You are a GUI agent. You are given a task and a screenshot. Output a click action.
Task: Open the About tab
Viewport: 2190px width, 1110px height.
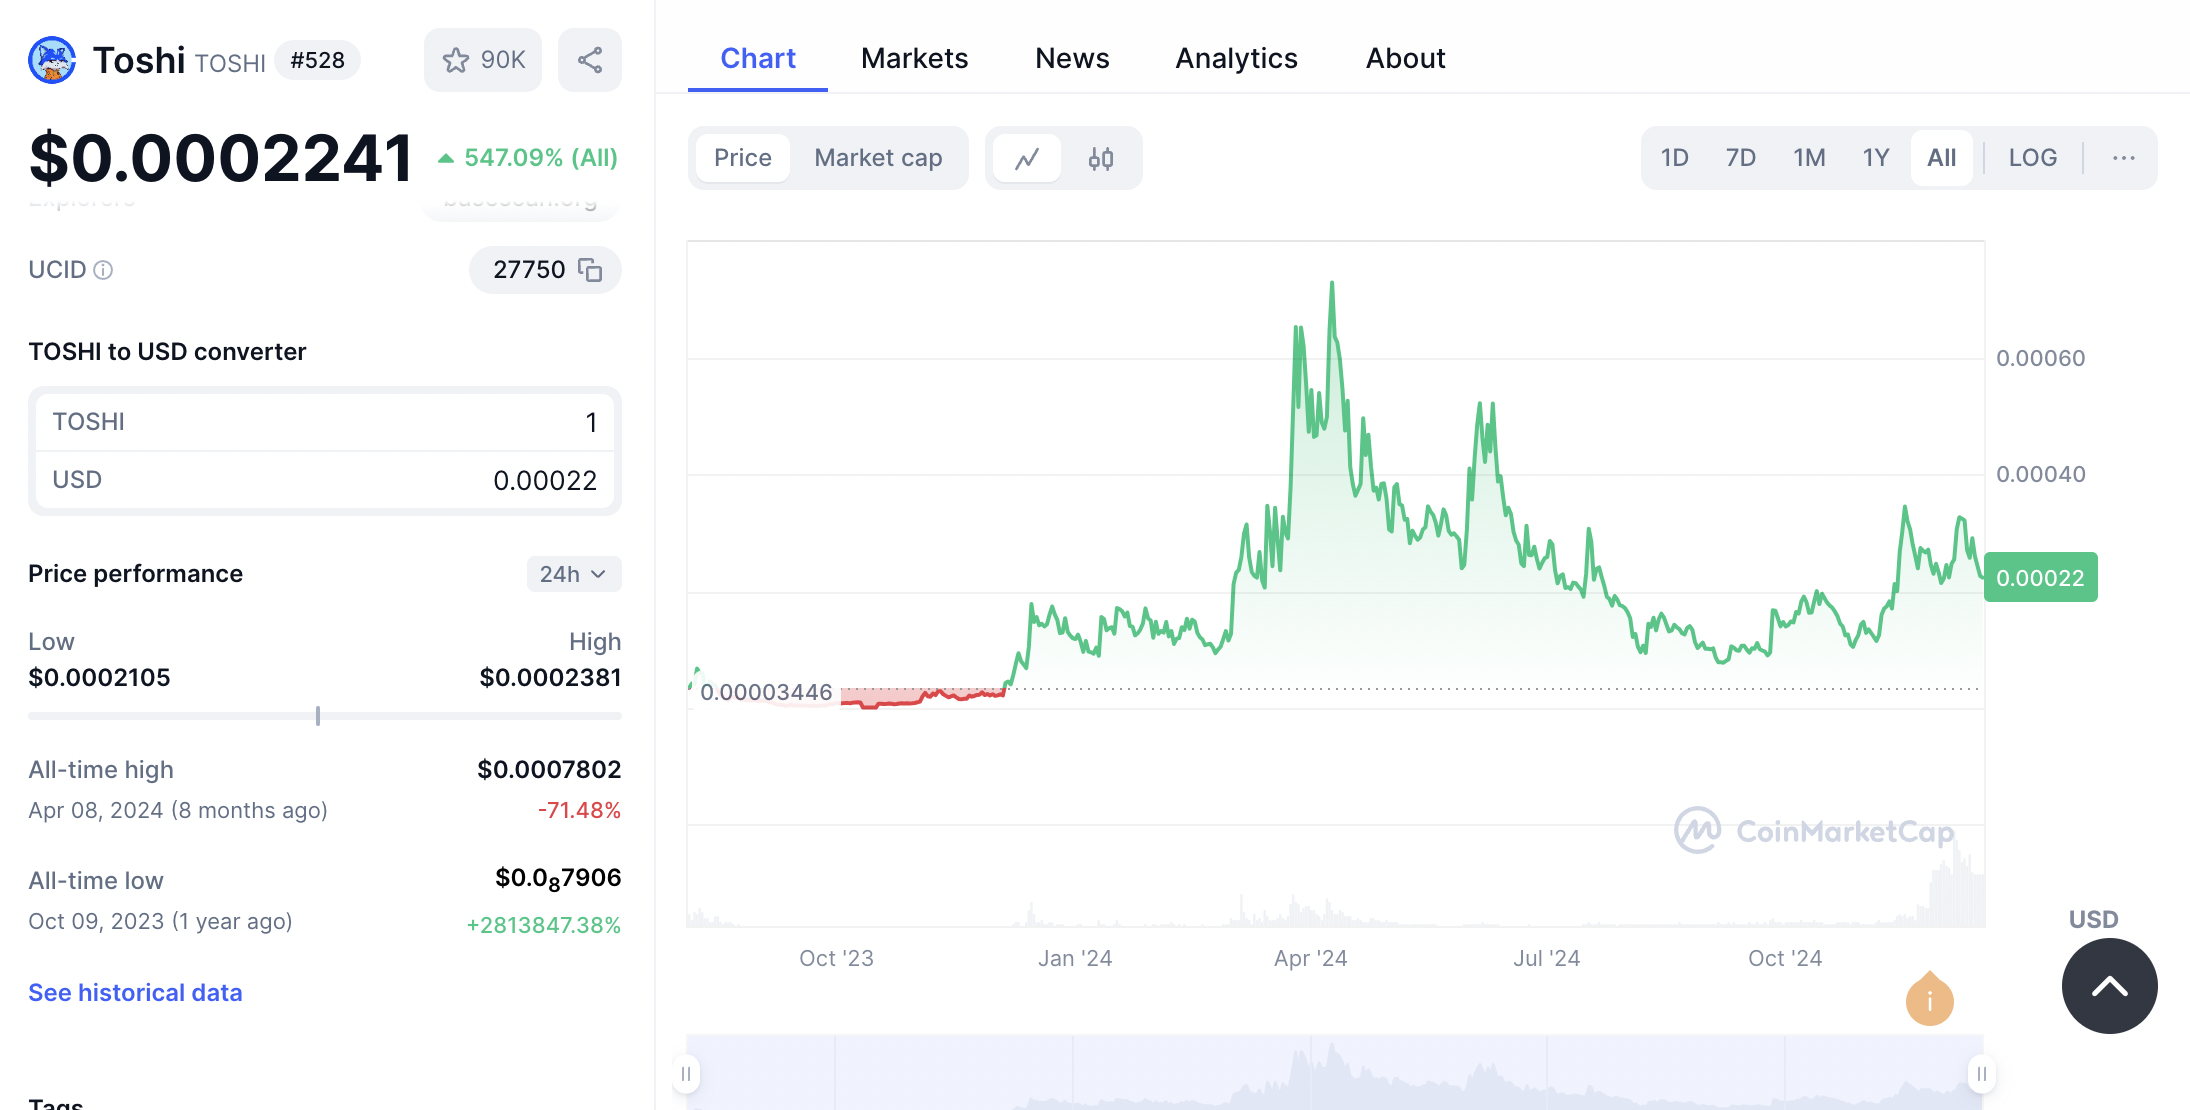1405,58
